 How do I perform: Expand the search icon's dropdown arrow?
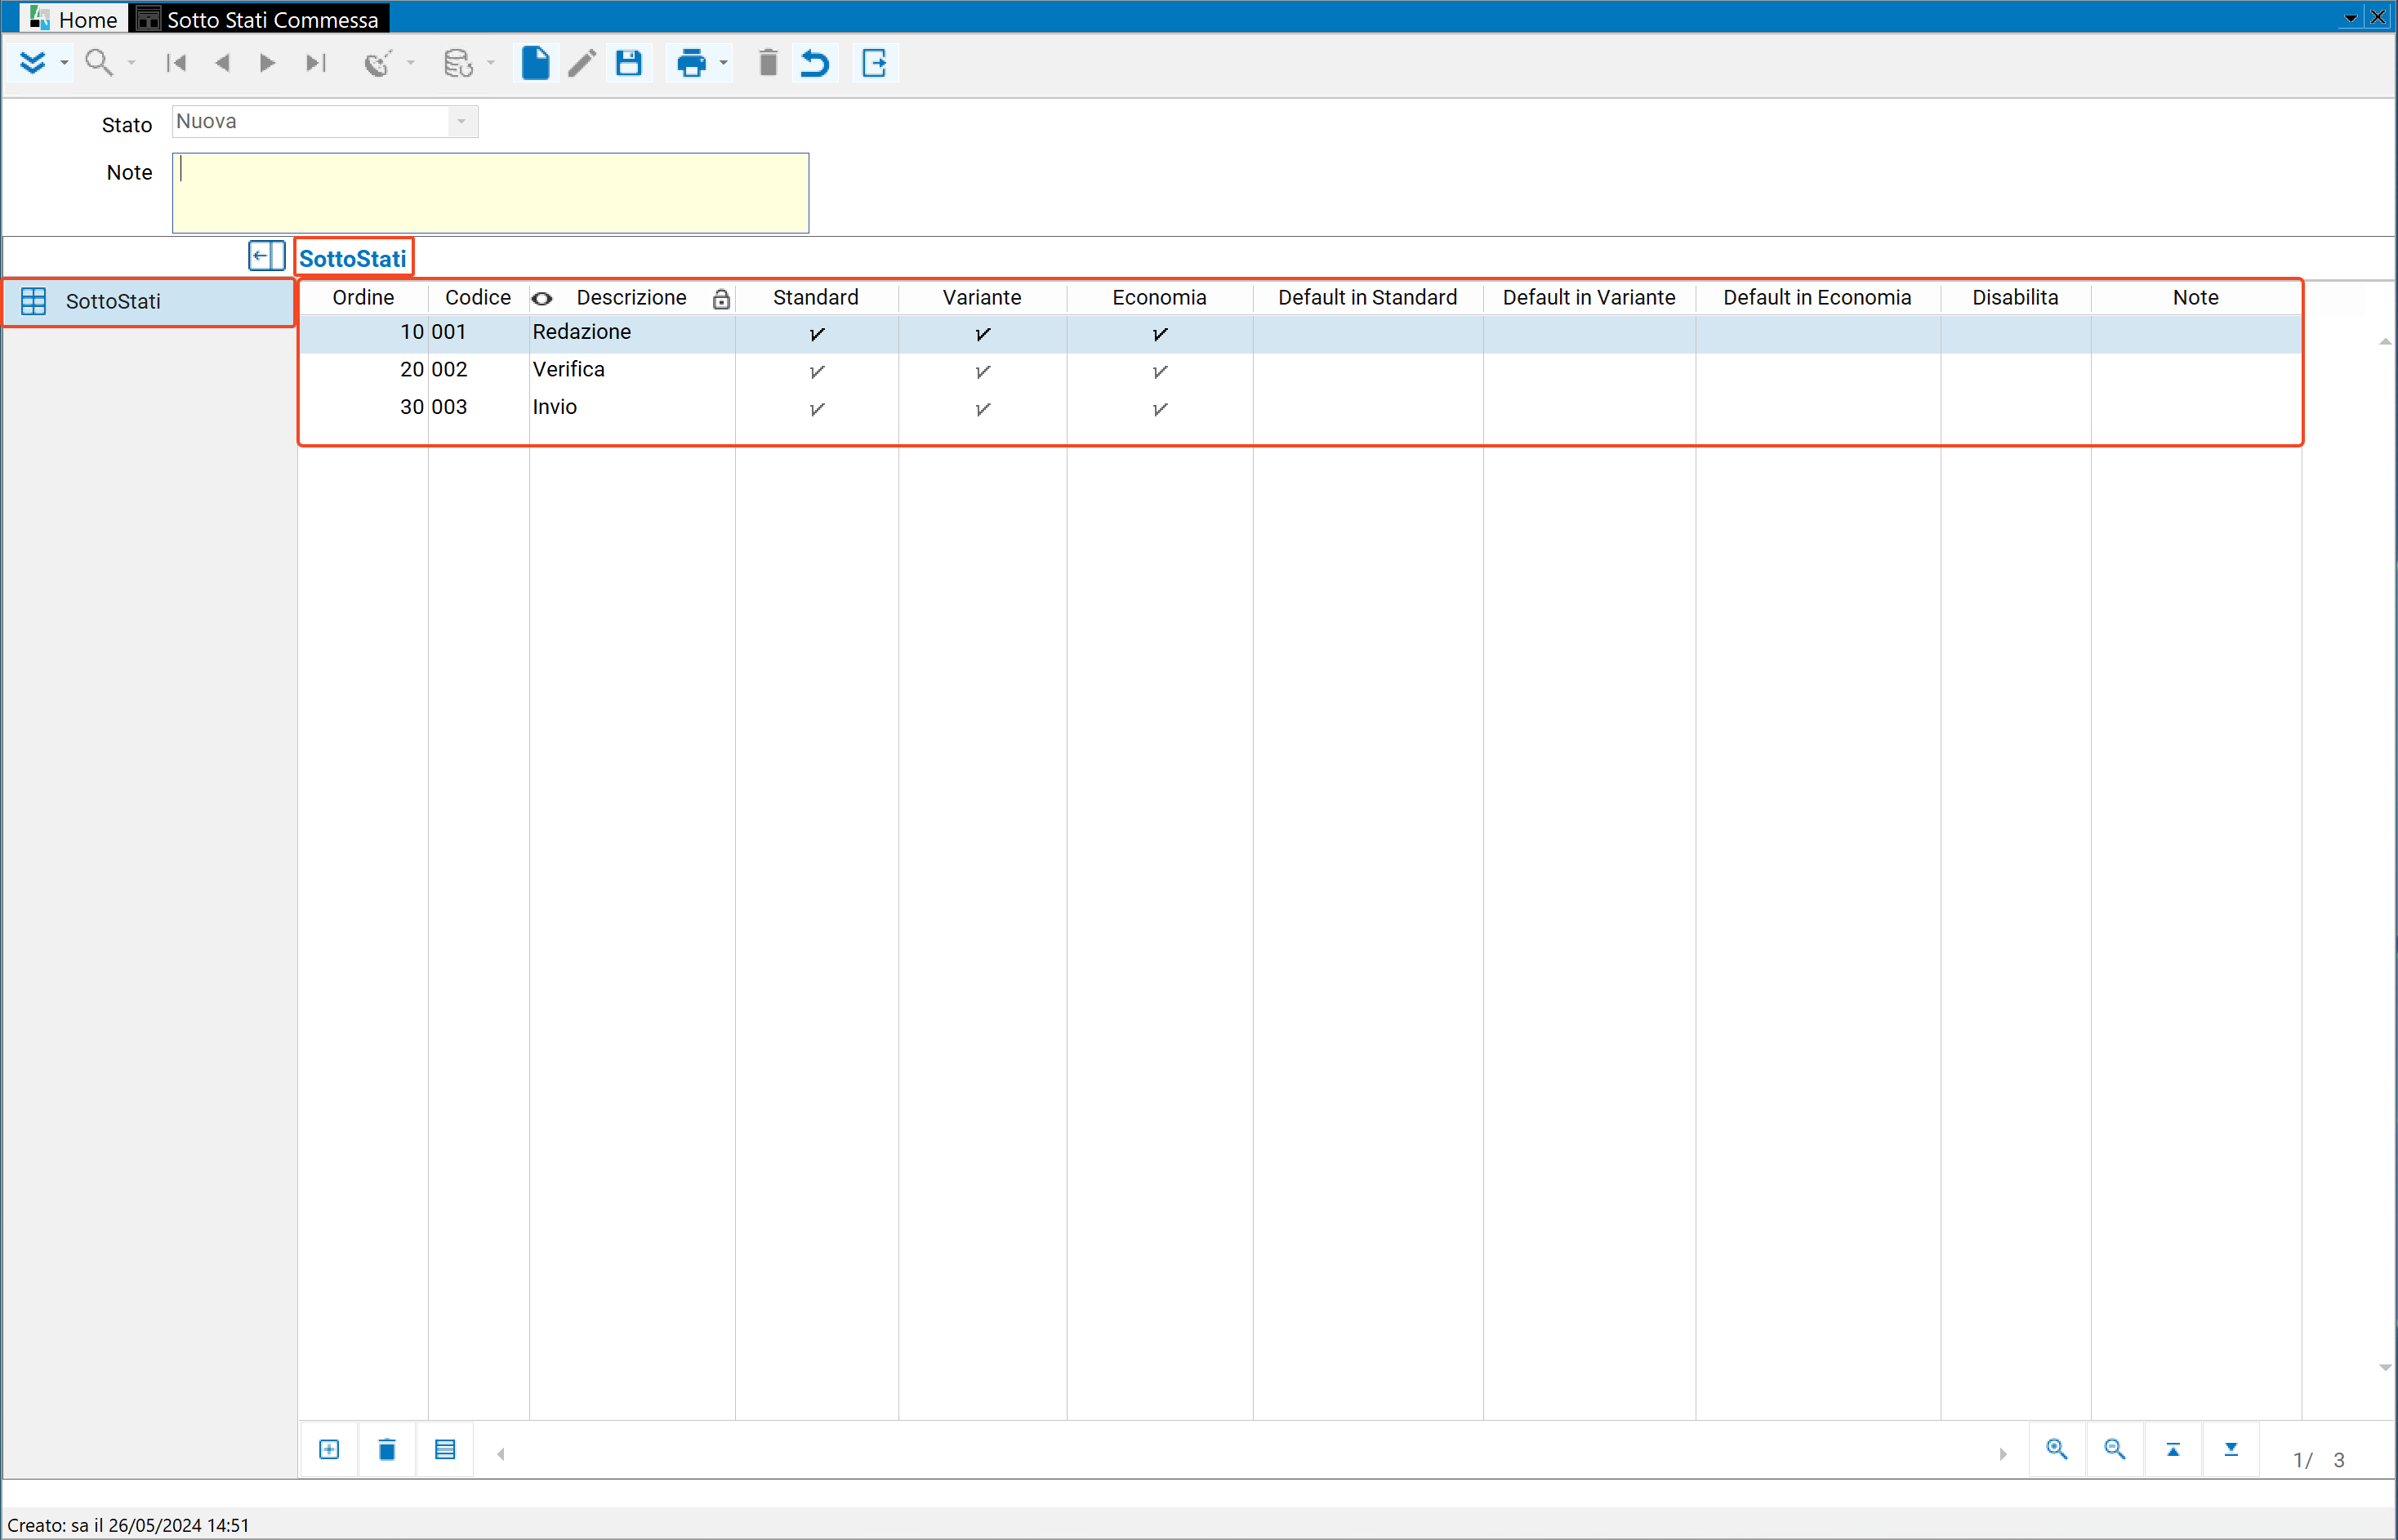tap(131, 63)
